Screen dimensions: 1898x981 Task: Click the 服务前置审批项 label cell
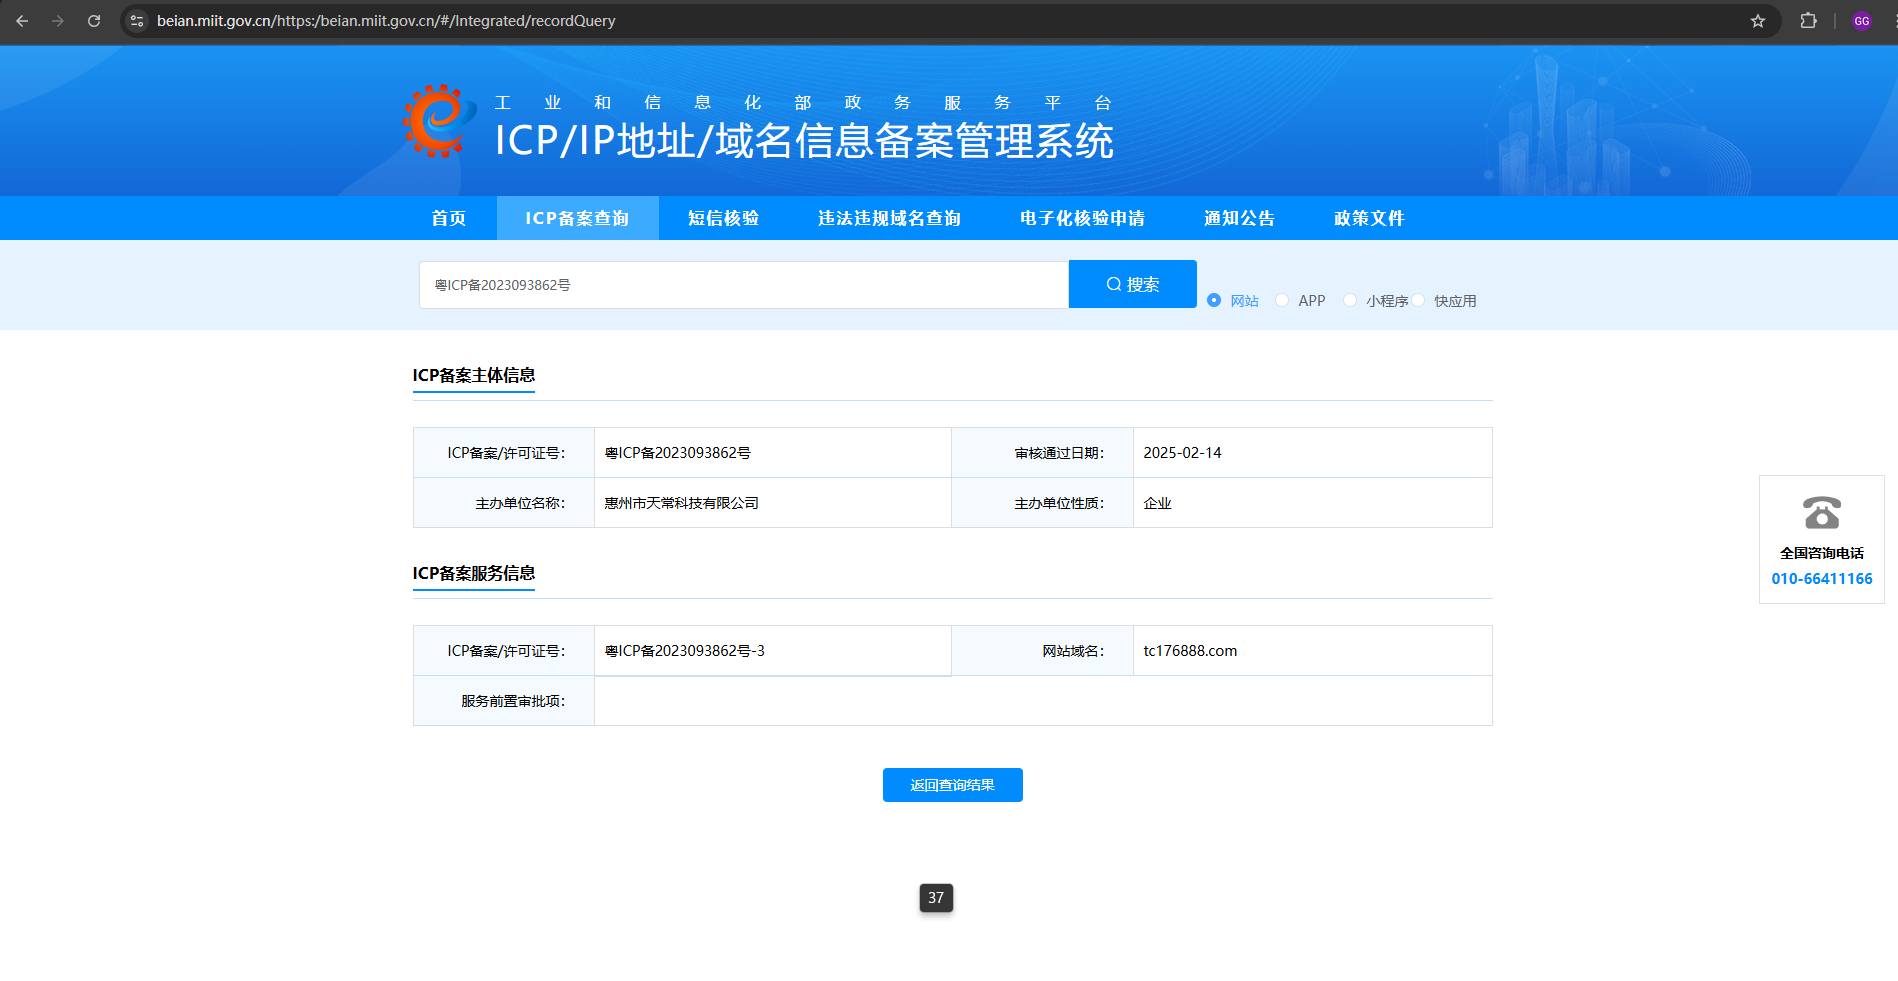(x=504, y=701)
